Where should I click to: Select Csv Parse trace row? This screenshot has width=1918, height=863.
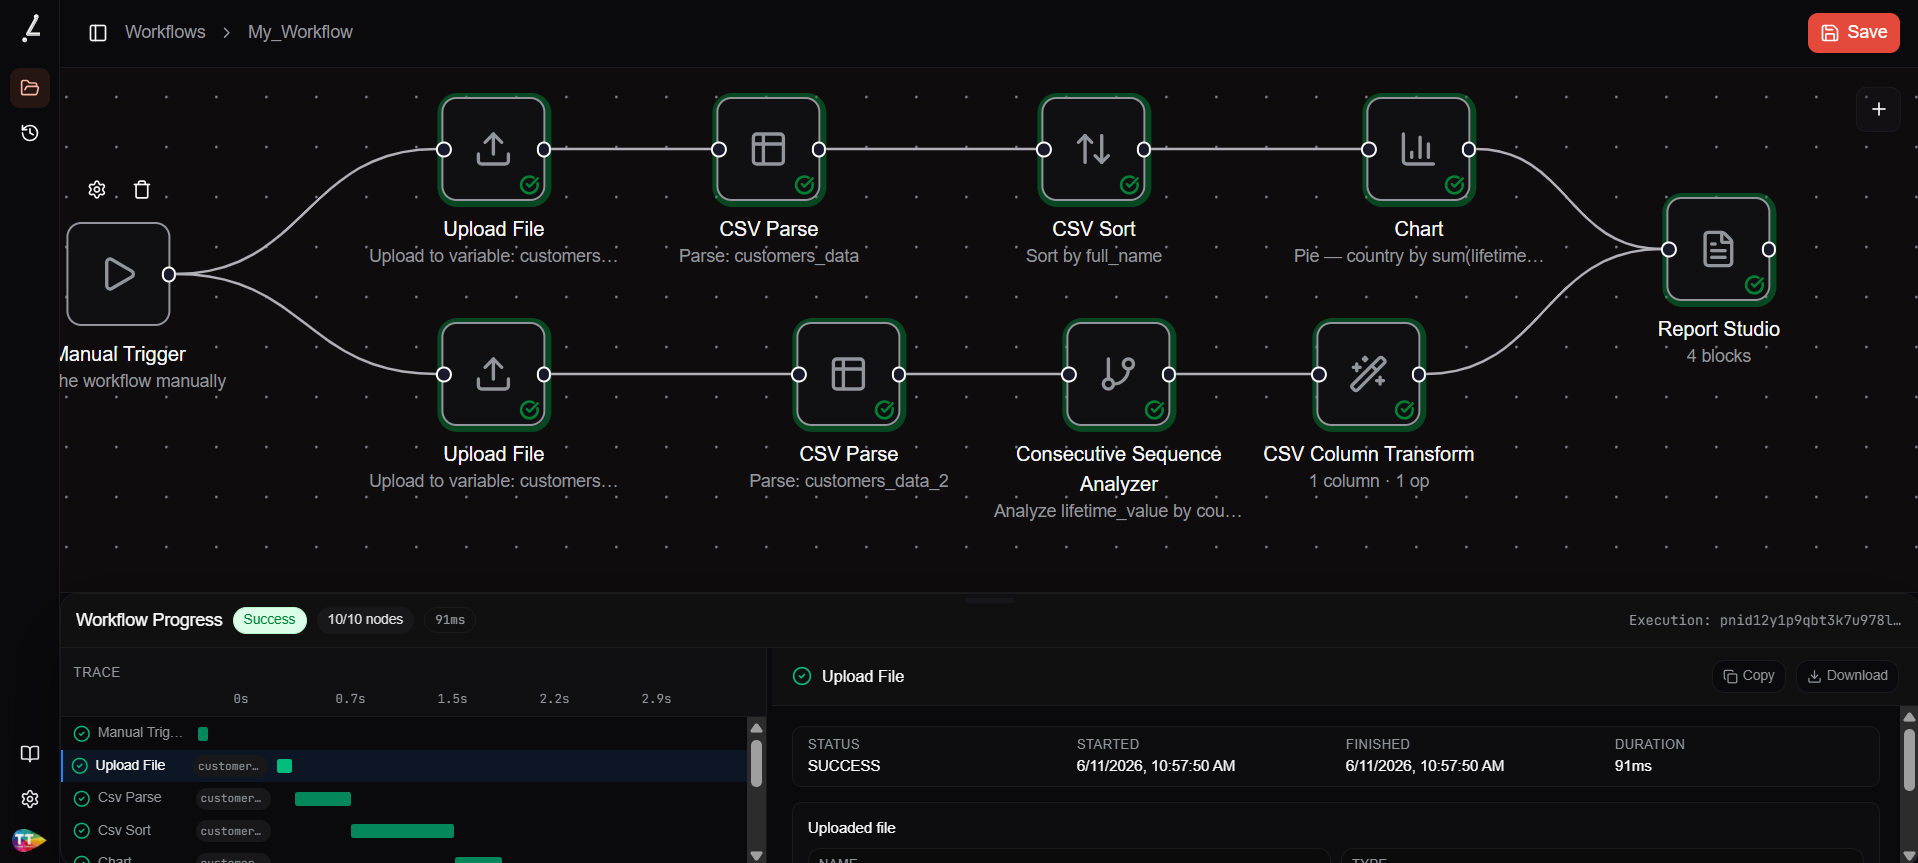coord(404,798)
